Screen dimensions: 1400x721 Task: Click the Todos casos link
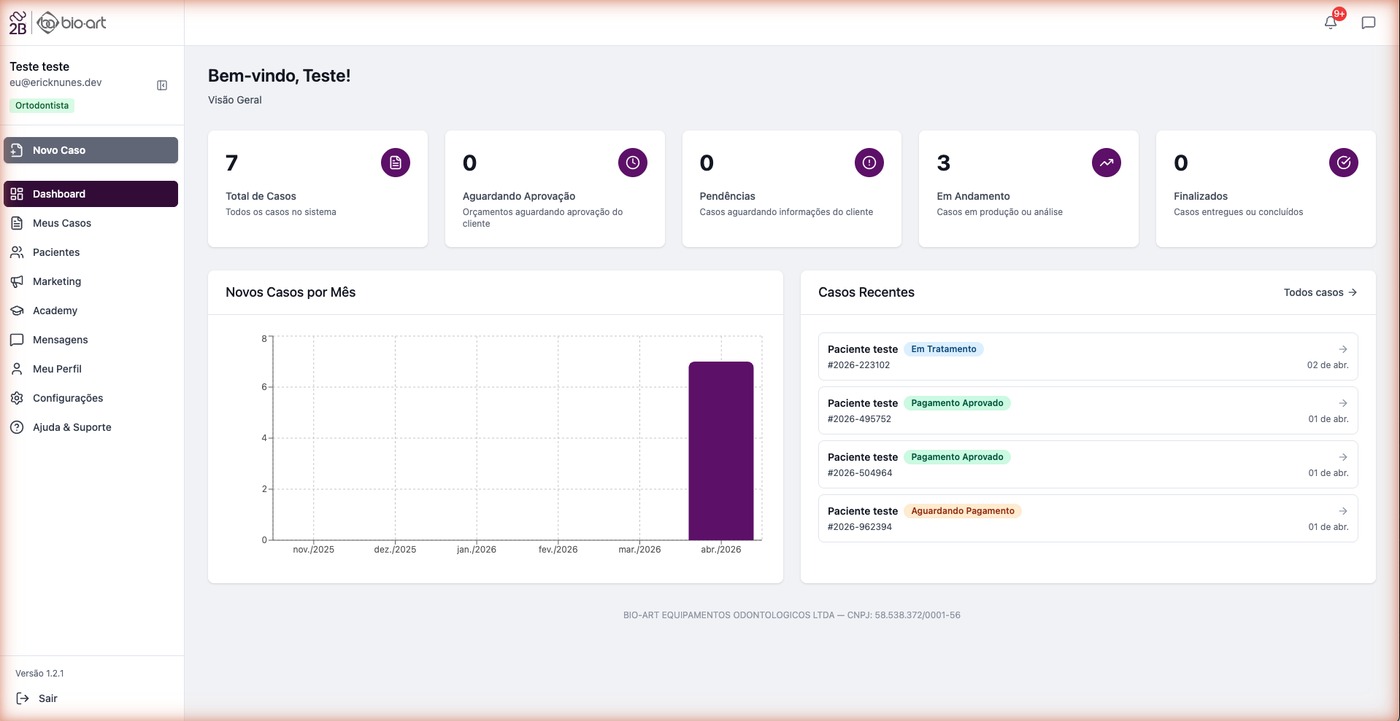(1320, 293)
